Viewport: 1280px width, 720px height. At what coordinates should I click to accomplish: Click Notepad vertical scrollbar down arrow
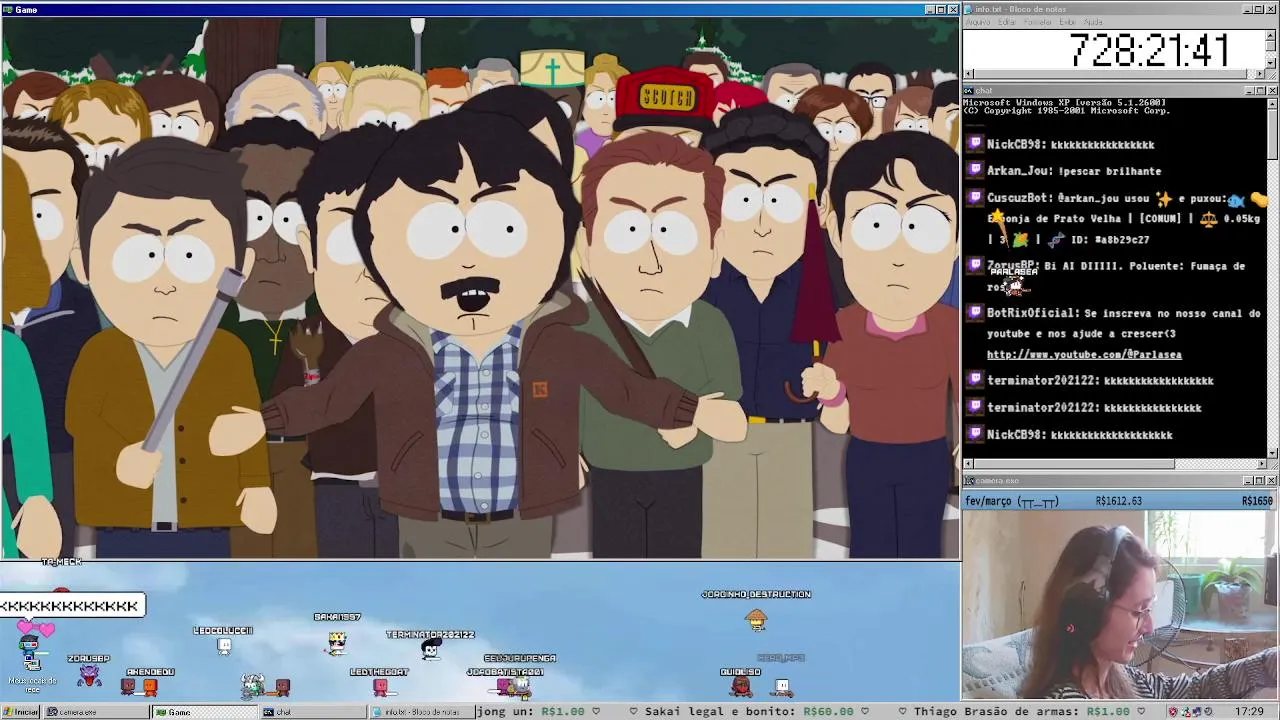pyautogui.click(x=1272, y=63)
